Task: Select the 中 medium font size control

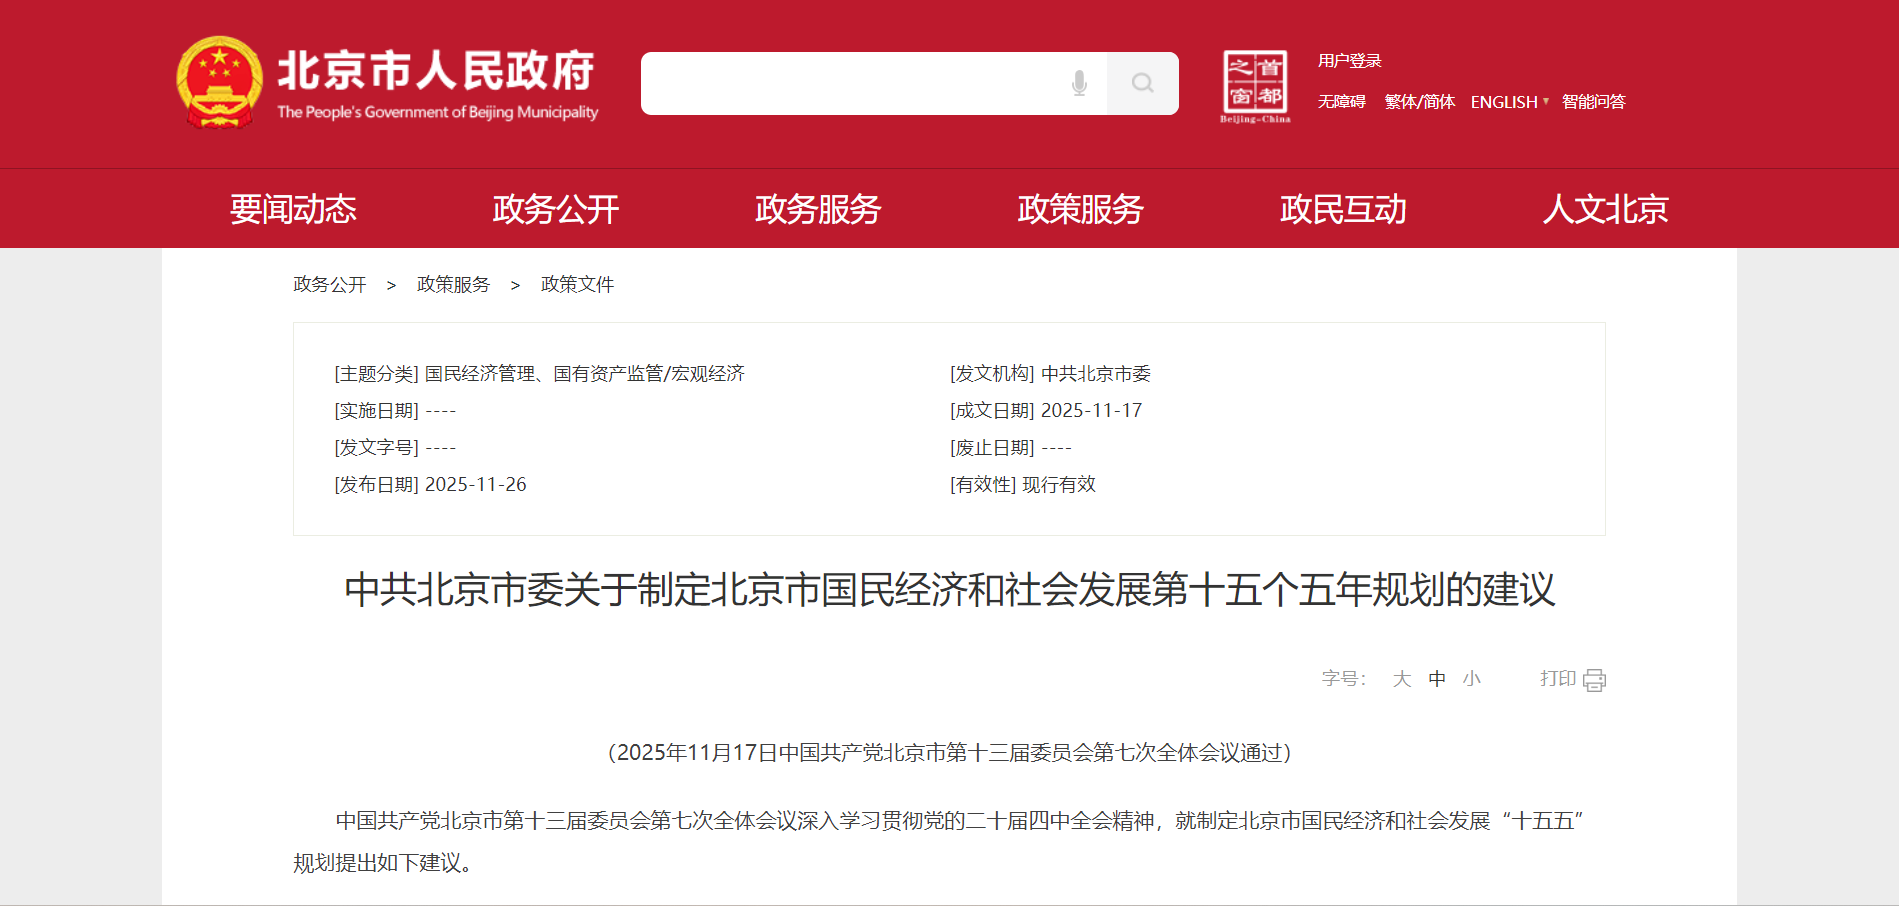Action: point(1437,678)
